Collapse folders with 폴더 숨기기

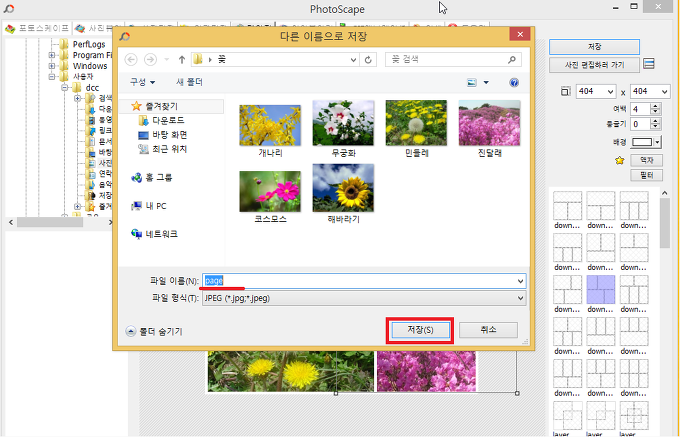154,332
